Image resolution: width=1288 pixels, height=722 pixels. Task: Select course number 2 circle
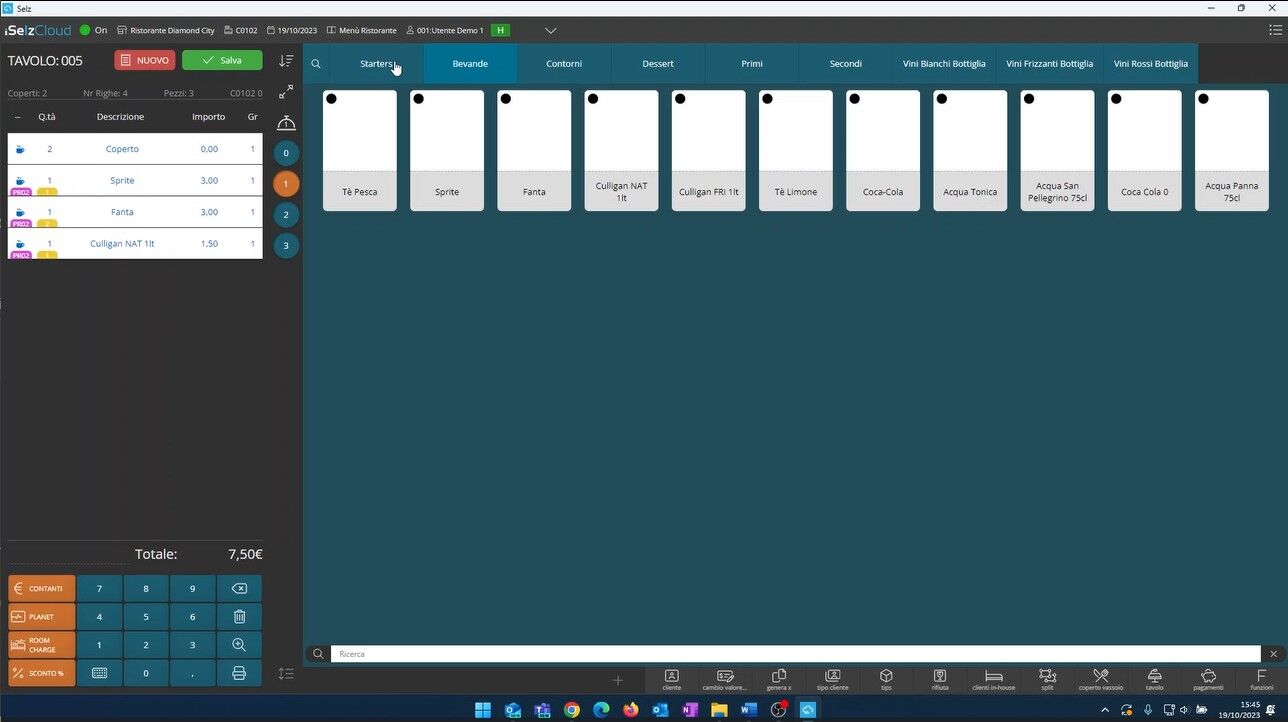[286, 215]
